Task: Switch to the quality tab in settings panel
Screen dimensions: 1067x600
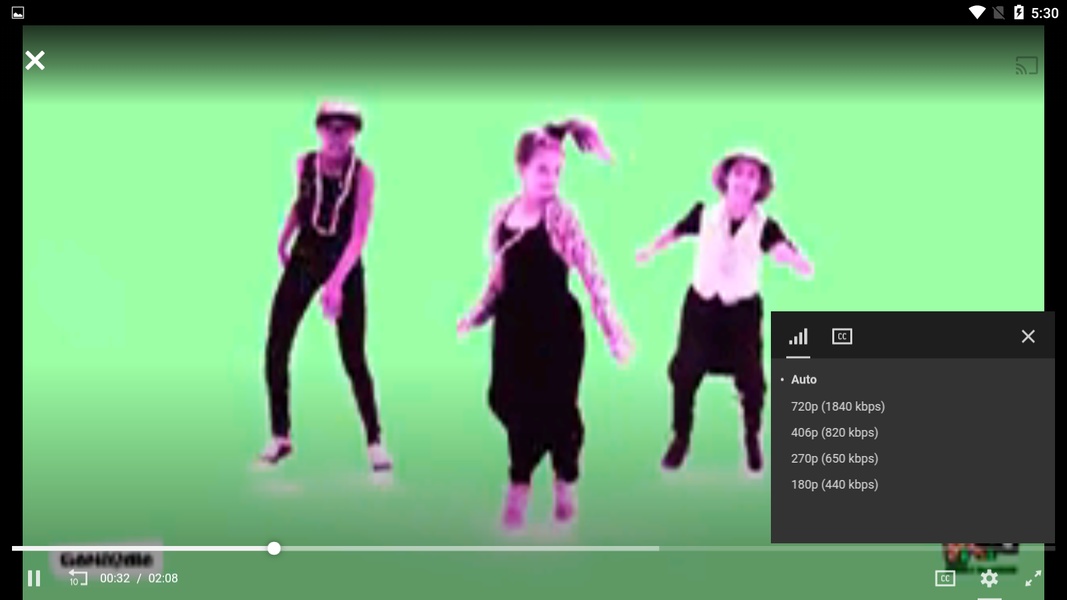Action: tap(798, 337)
